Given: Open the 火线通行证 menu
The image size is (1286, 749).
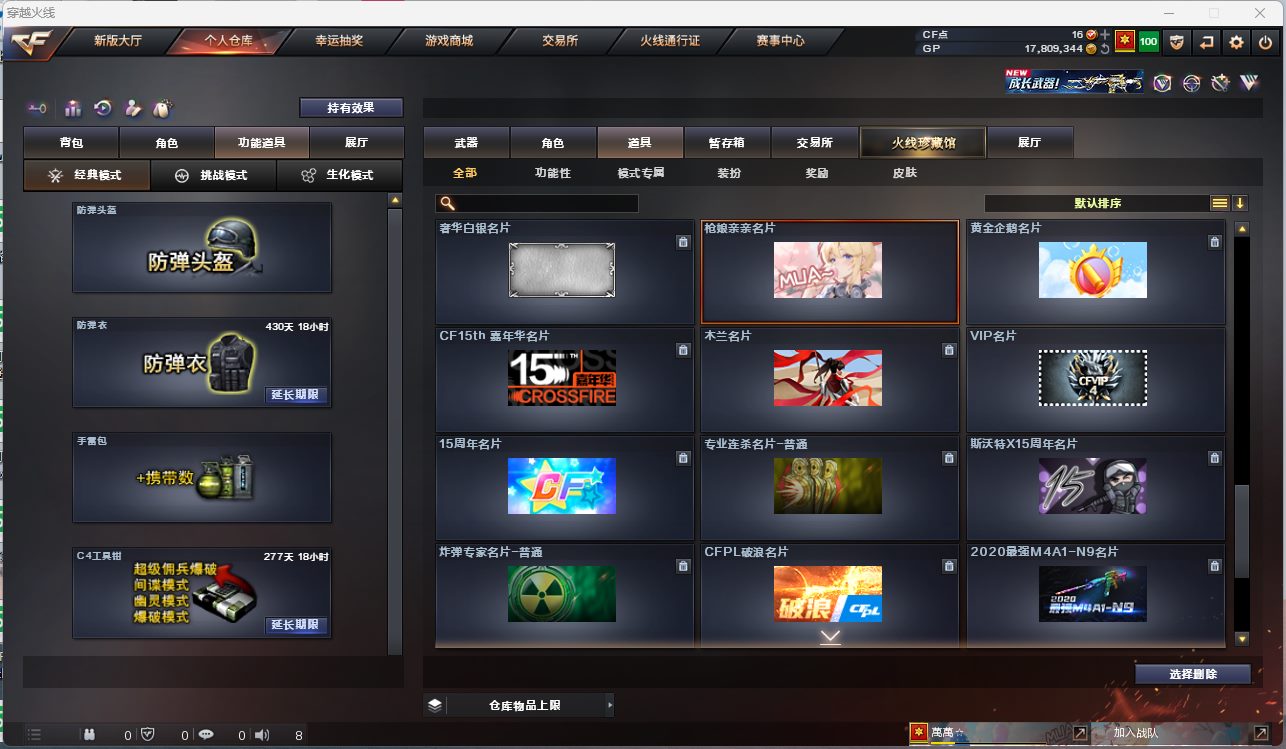Looking at the screenshot, I should [x=670, y=41].
